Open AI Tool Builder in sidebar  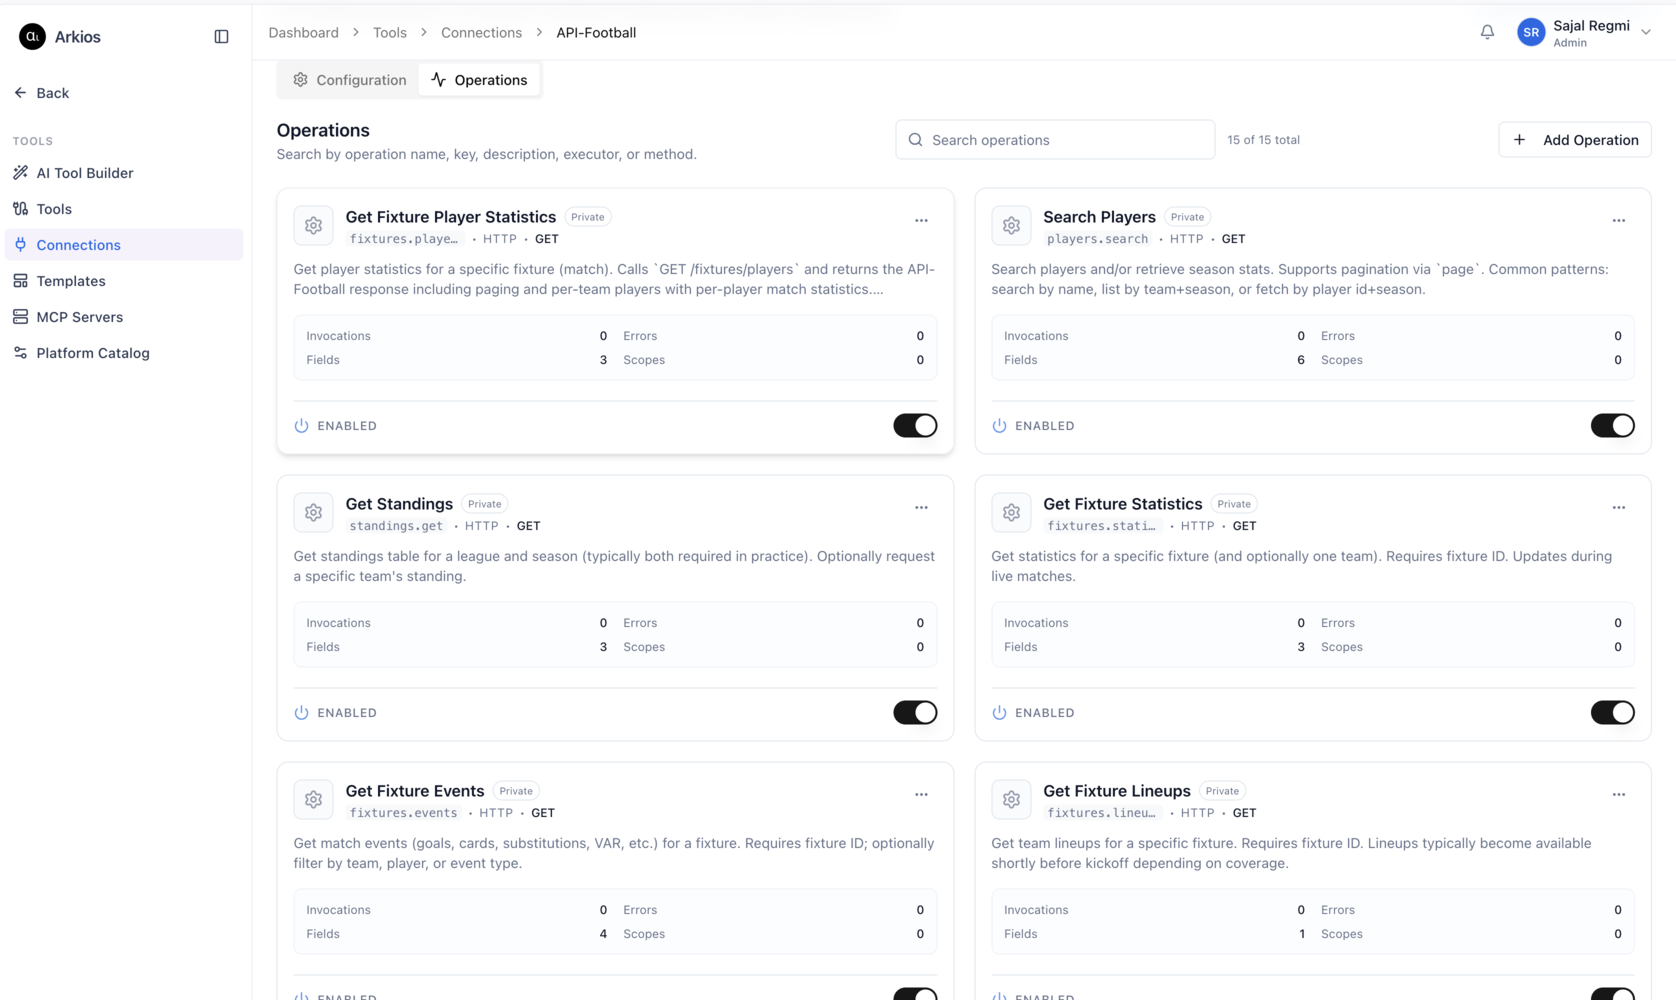click(124, 173)
